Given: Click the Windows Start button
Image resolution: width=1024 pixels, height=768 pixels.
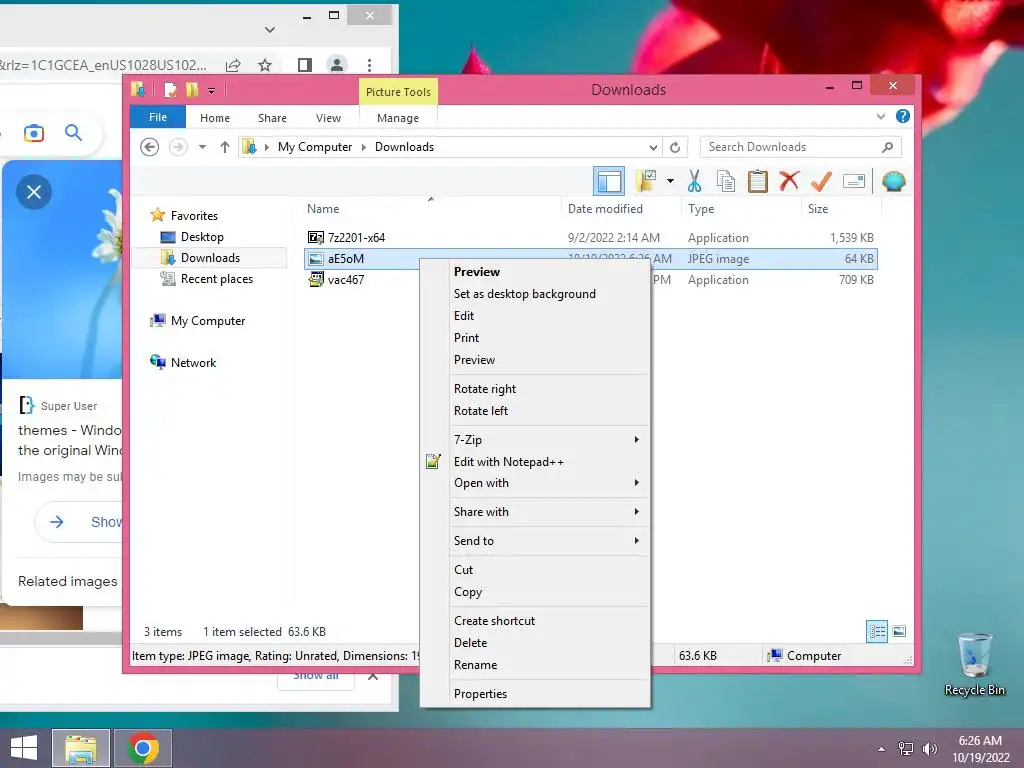Looking at the screenshot, I should coord(24,748).
